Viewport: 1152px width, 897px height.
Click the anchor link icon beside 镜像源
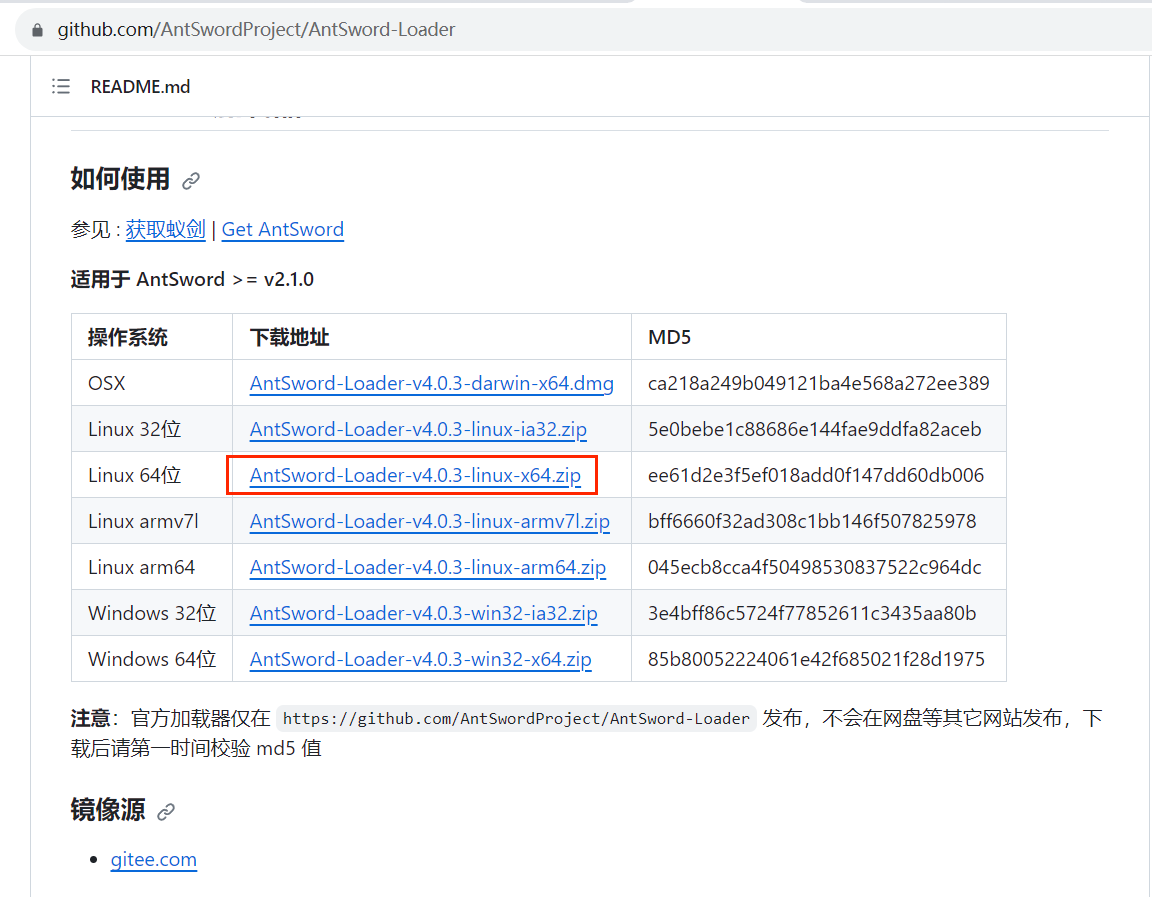[x=166, y=812]
